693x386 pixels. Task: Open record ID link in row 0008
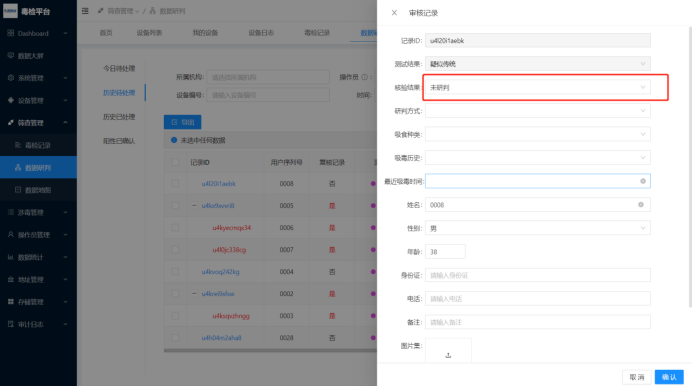(218, 183)
